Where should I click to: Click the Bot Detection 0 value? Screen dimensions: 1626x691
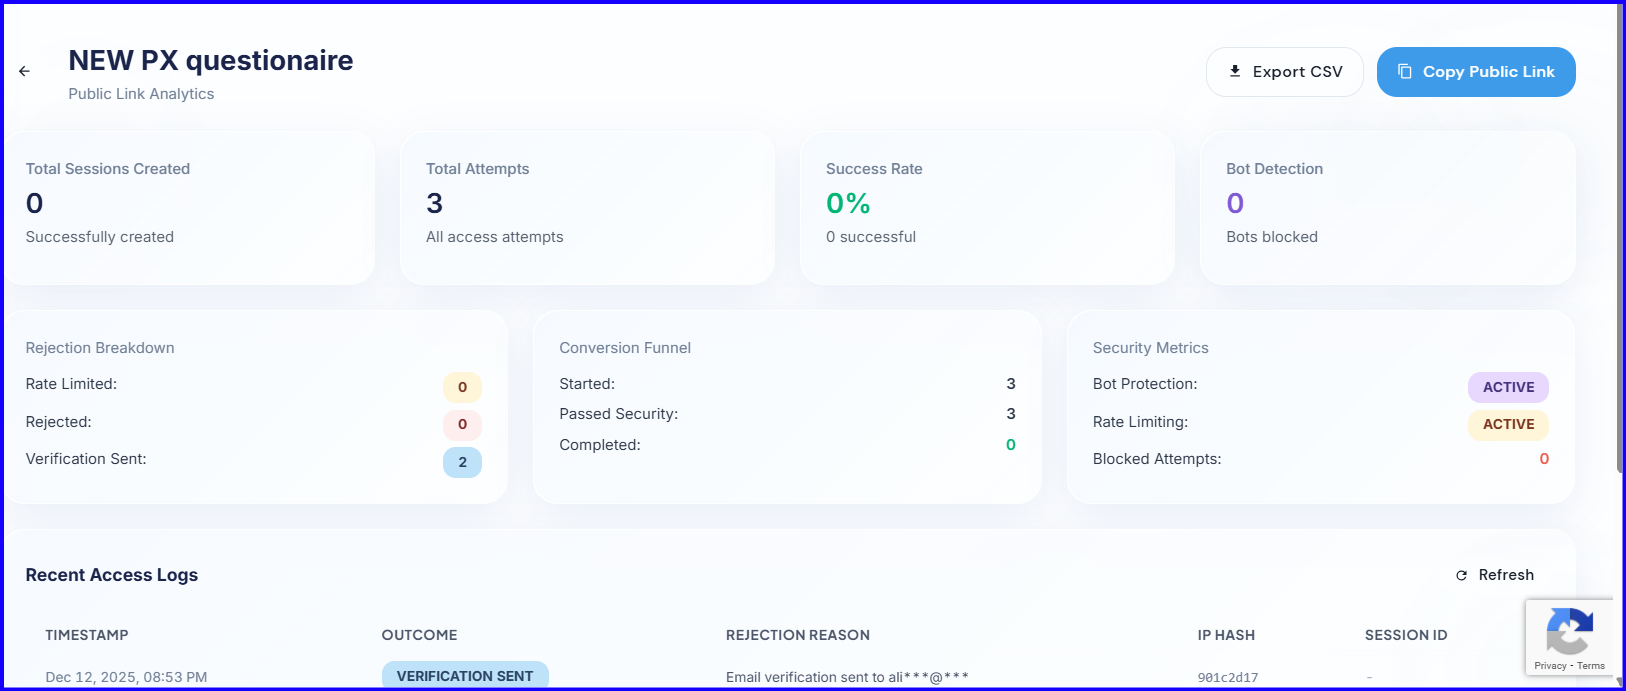click(x=1235, y=203)
